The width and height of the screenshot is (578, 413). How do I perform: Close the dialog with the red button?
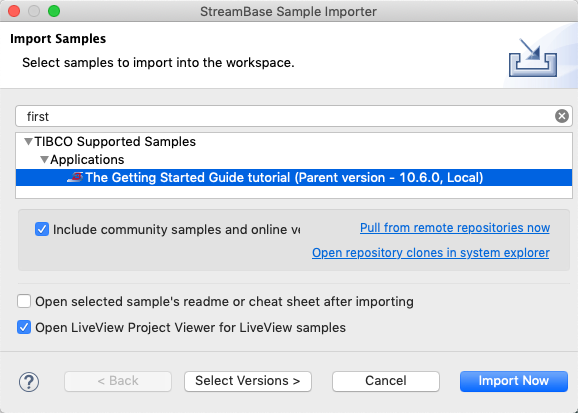[x=14, y=11]
